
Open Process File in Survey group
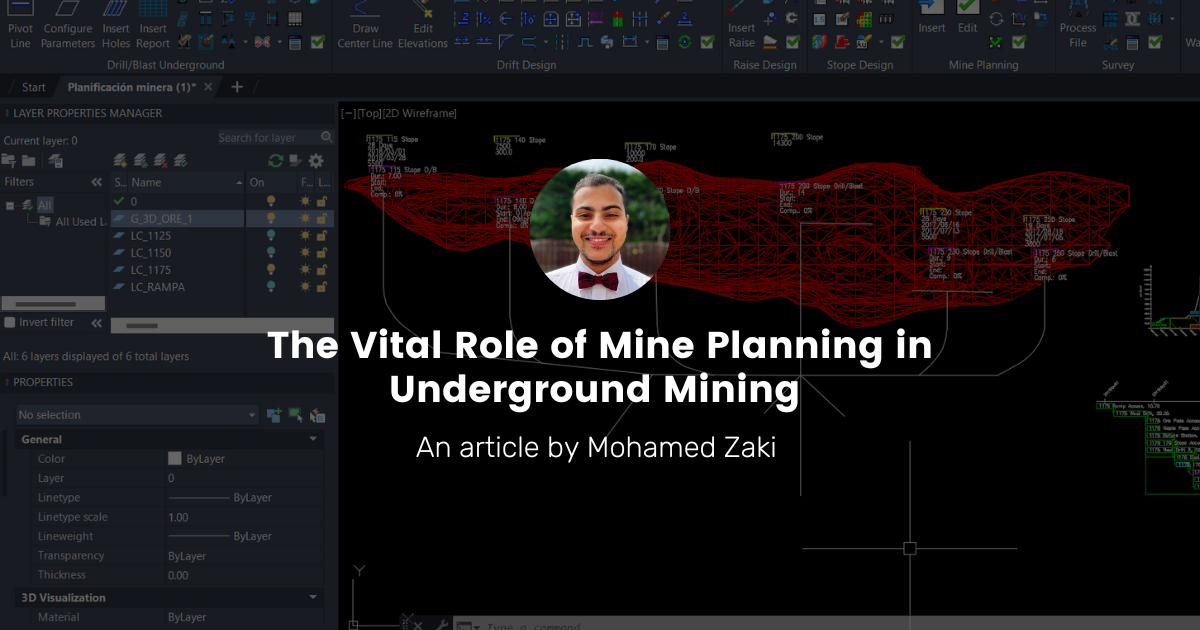(x=1078, y=24)
